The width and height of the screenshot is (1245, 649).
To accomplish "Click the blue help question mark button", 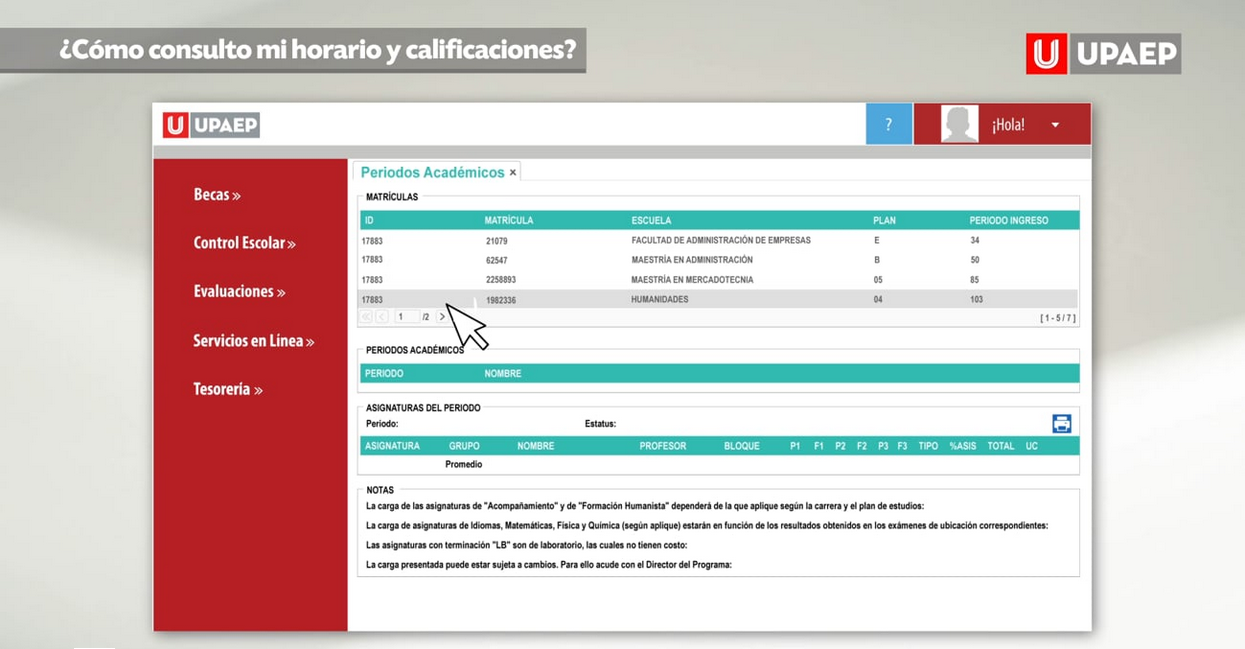I will [888, 124].
